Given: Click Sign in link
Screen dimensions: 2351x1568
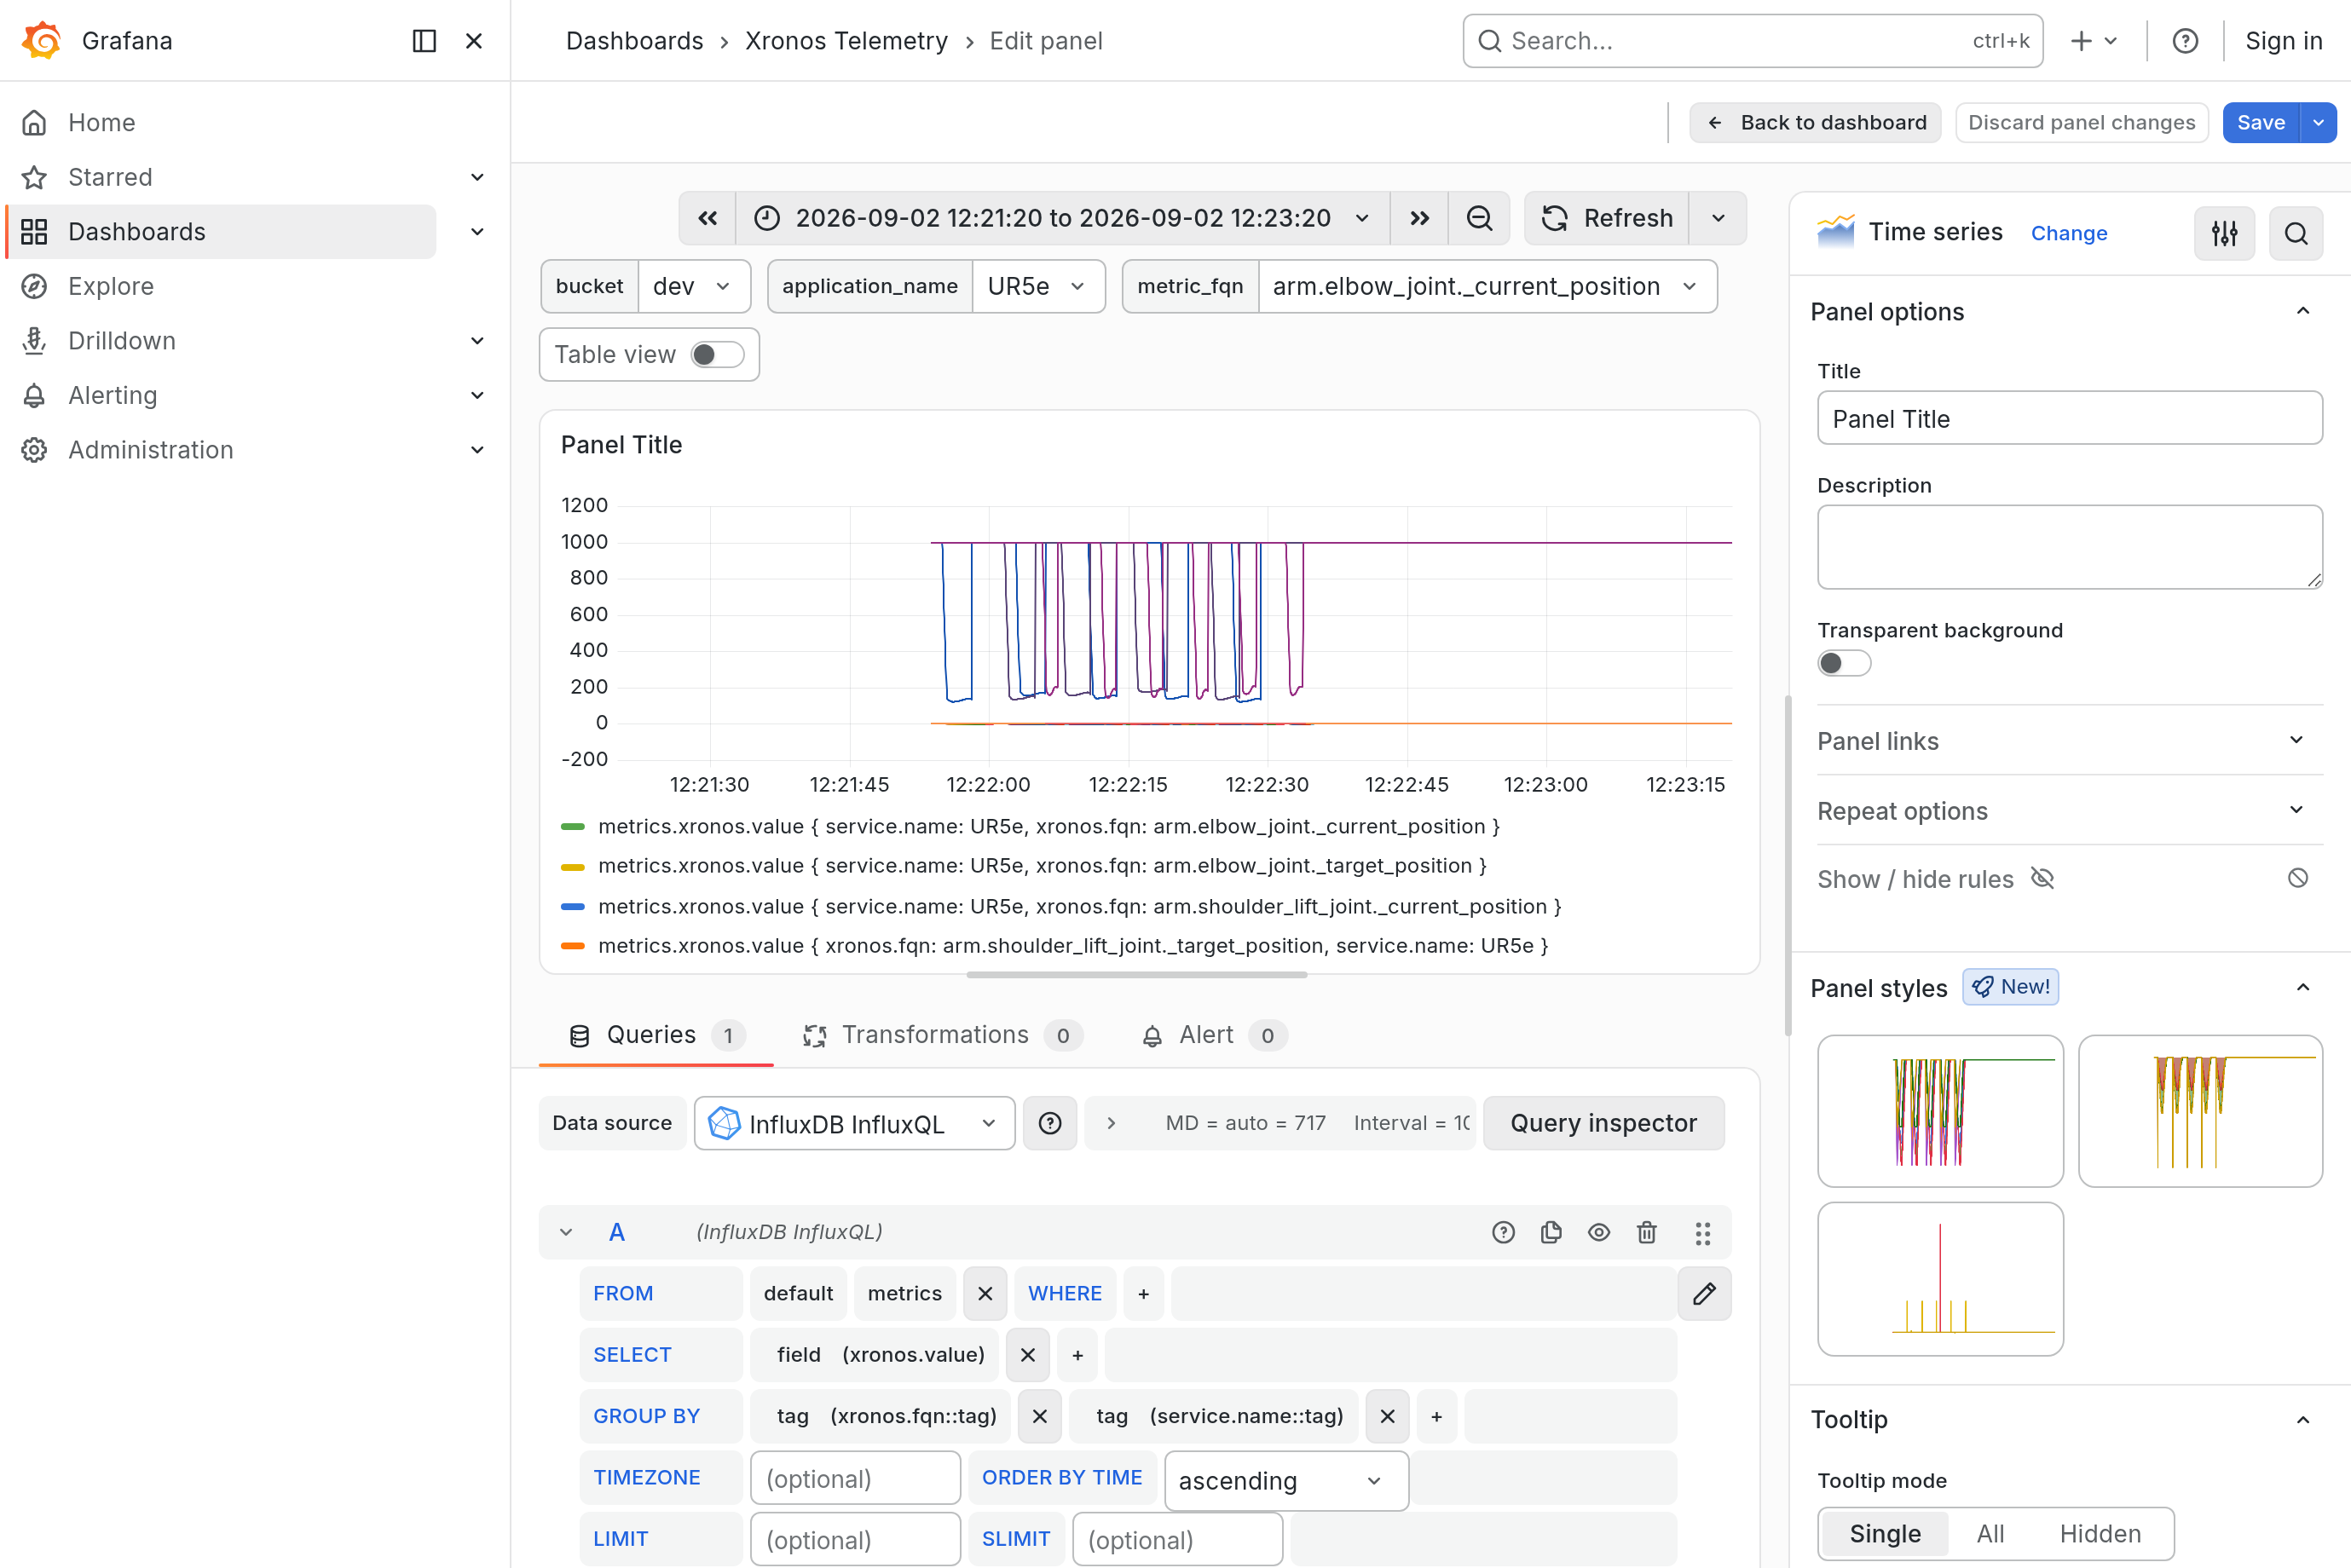Looking at the screenshot, I should click(2284, 41).
